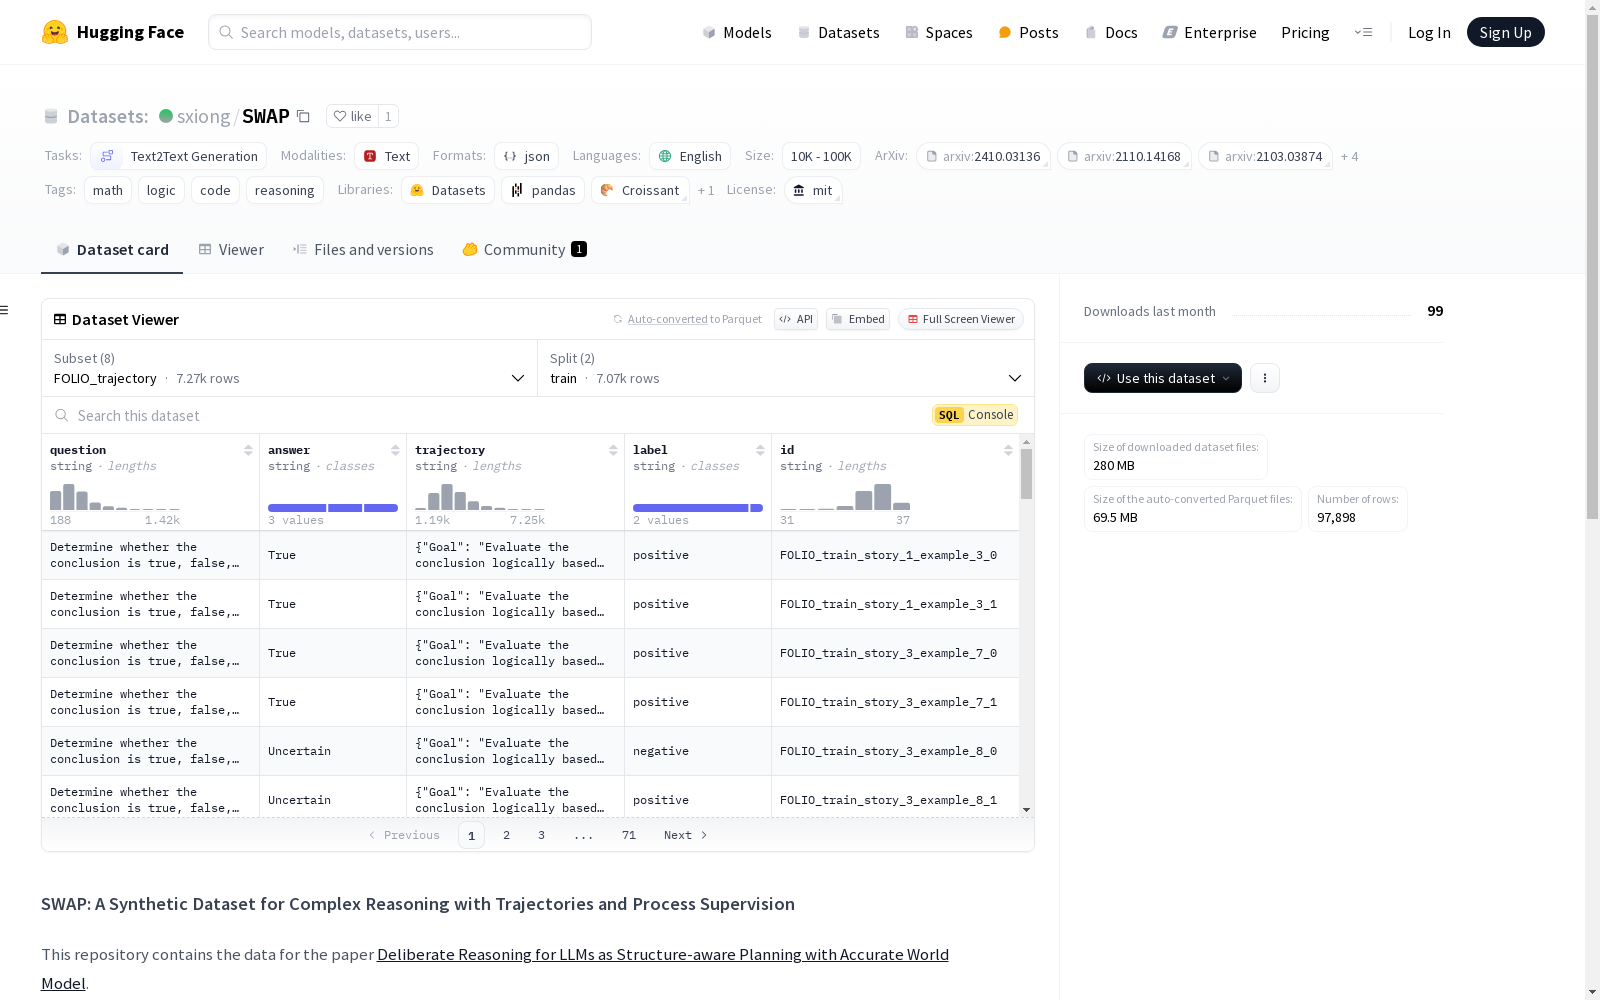Sort the id column
This screenshot has width=1600, height=1000.
[x=1008, y=450]
